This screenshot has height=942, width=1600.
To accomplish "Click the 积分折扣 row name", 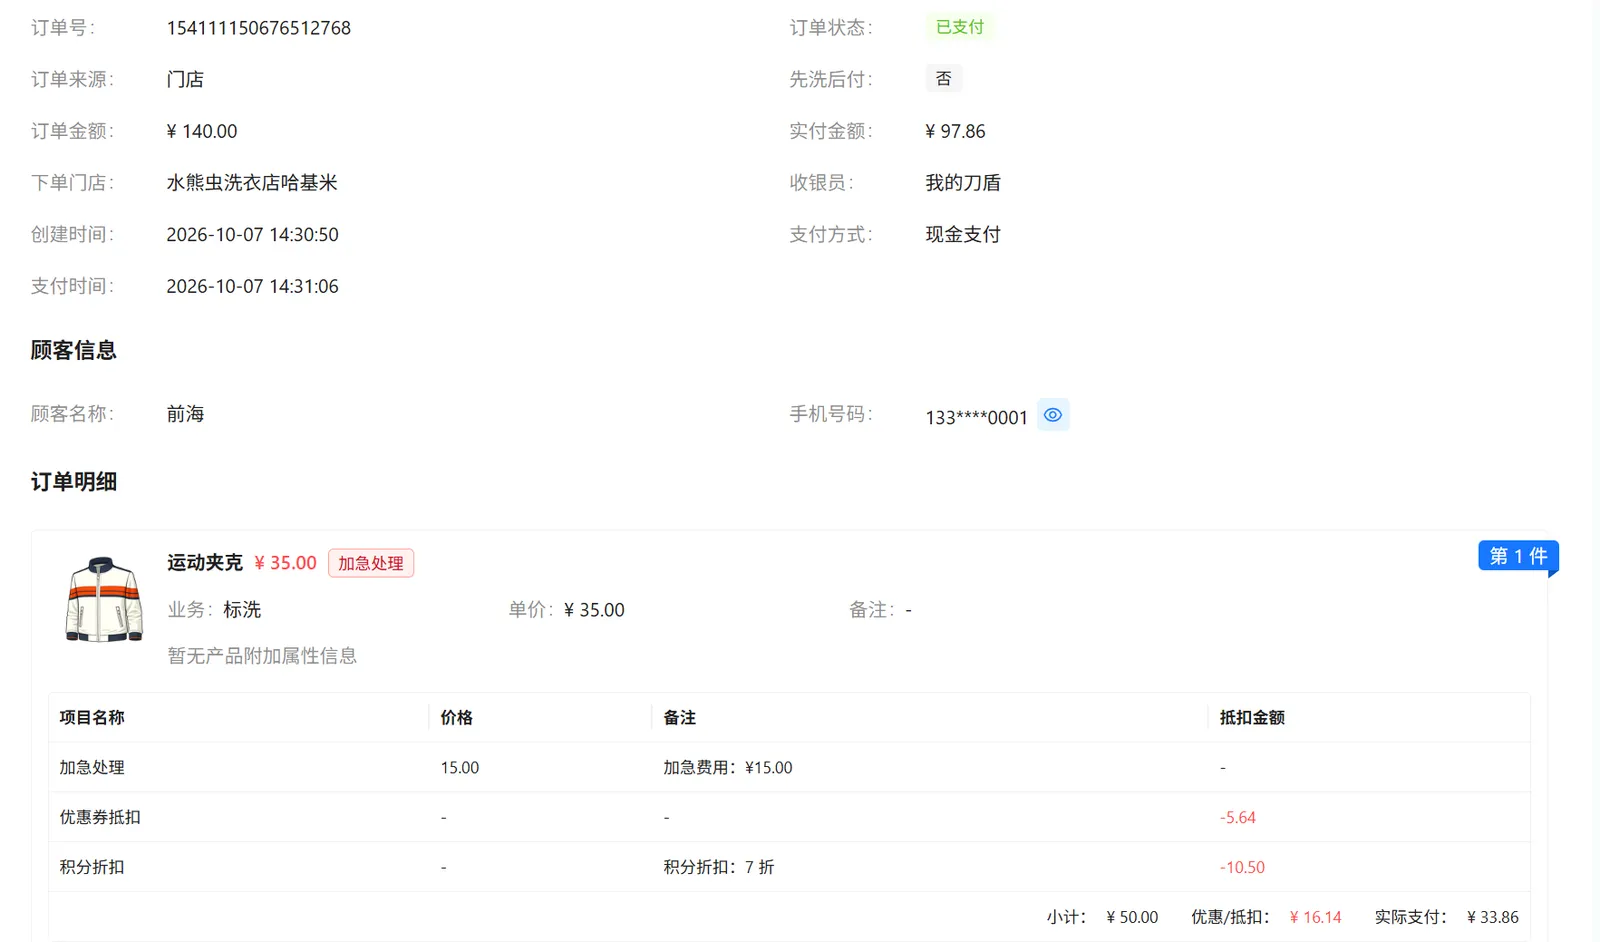I will [x=92, y=868].
